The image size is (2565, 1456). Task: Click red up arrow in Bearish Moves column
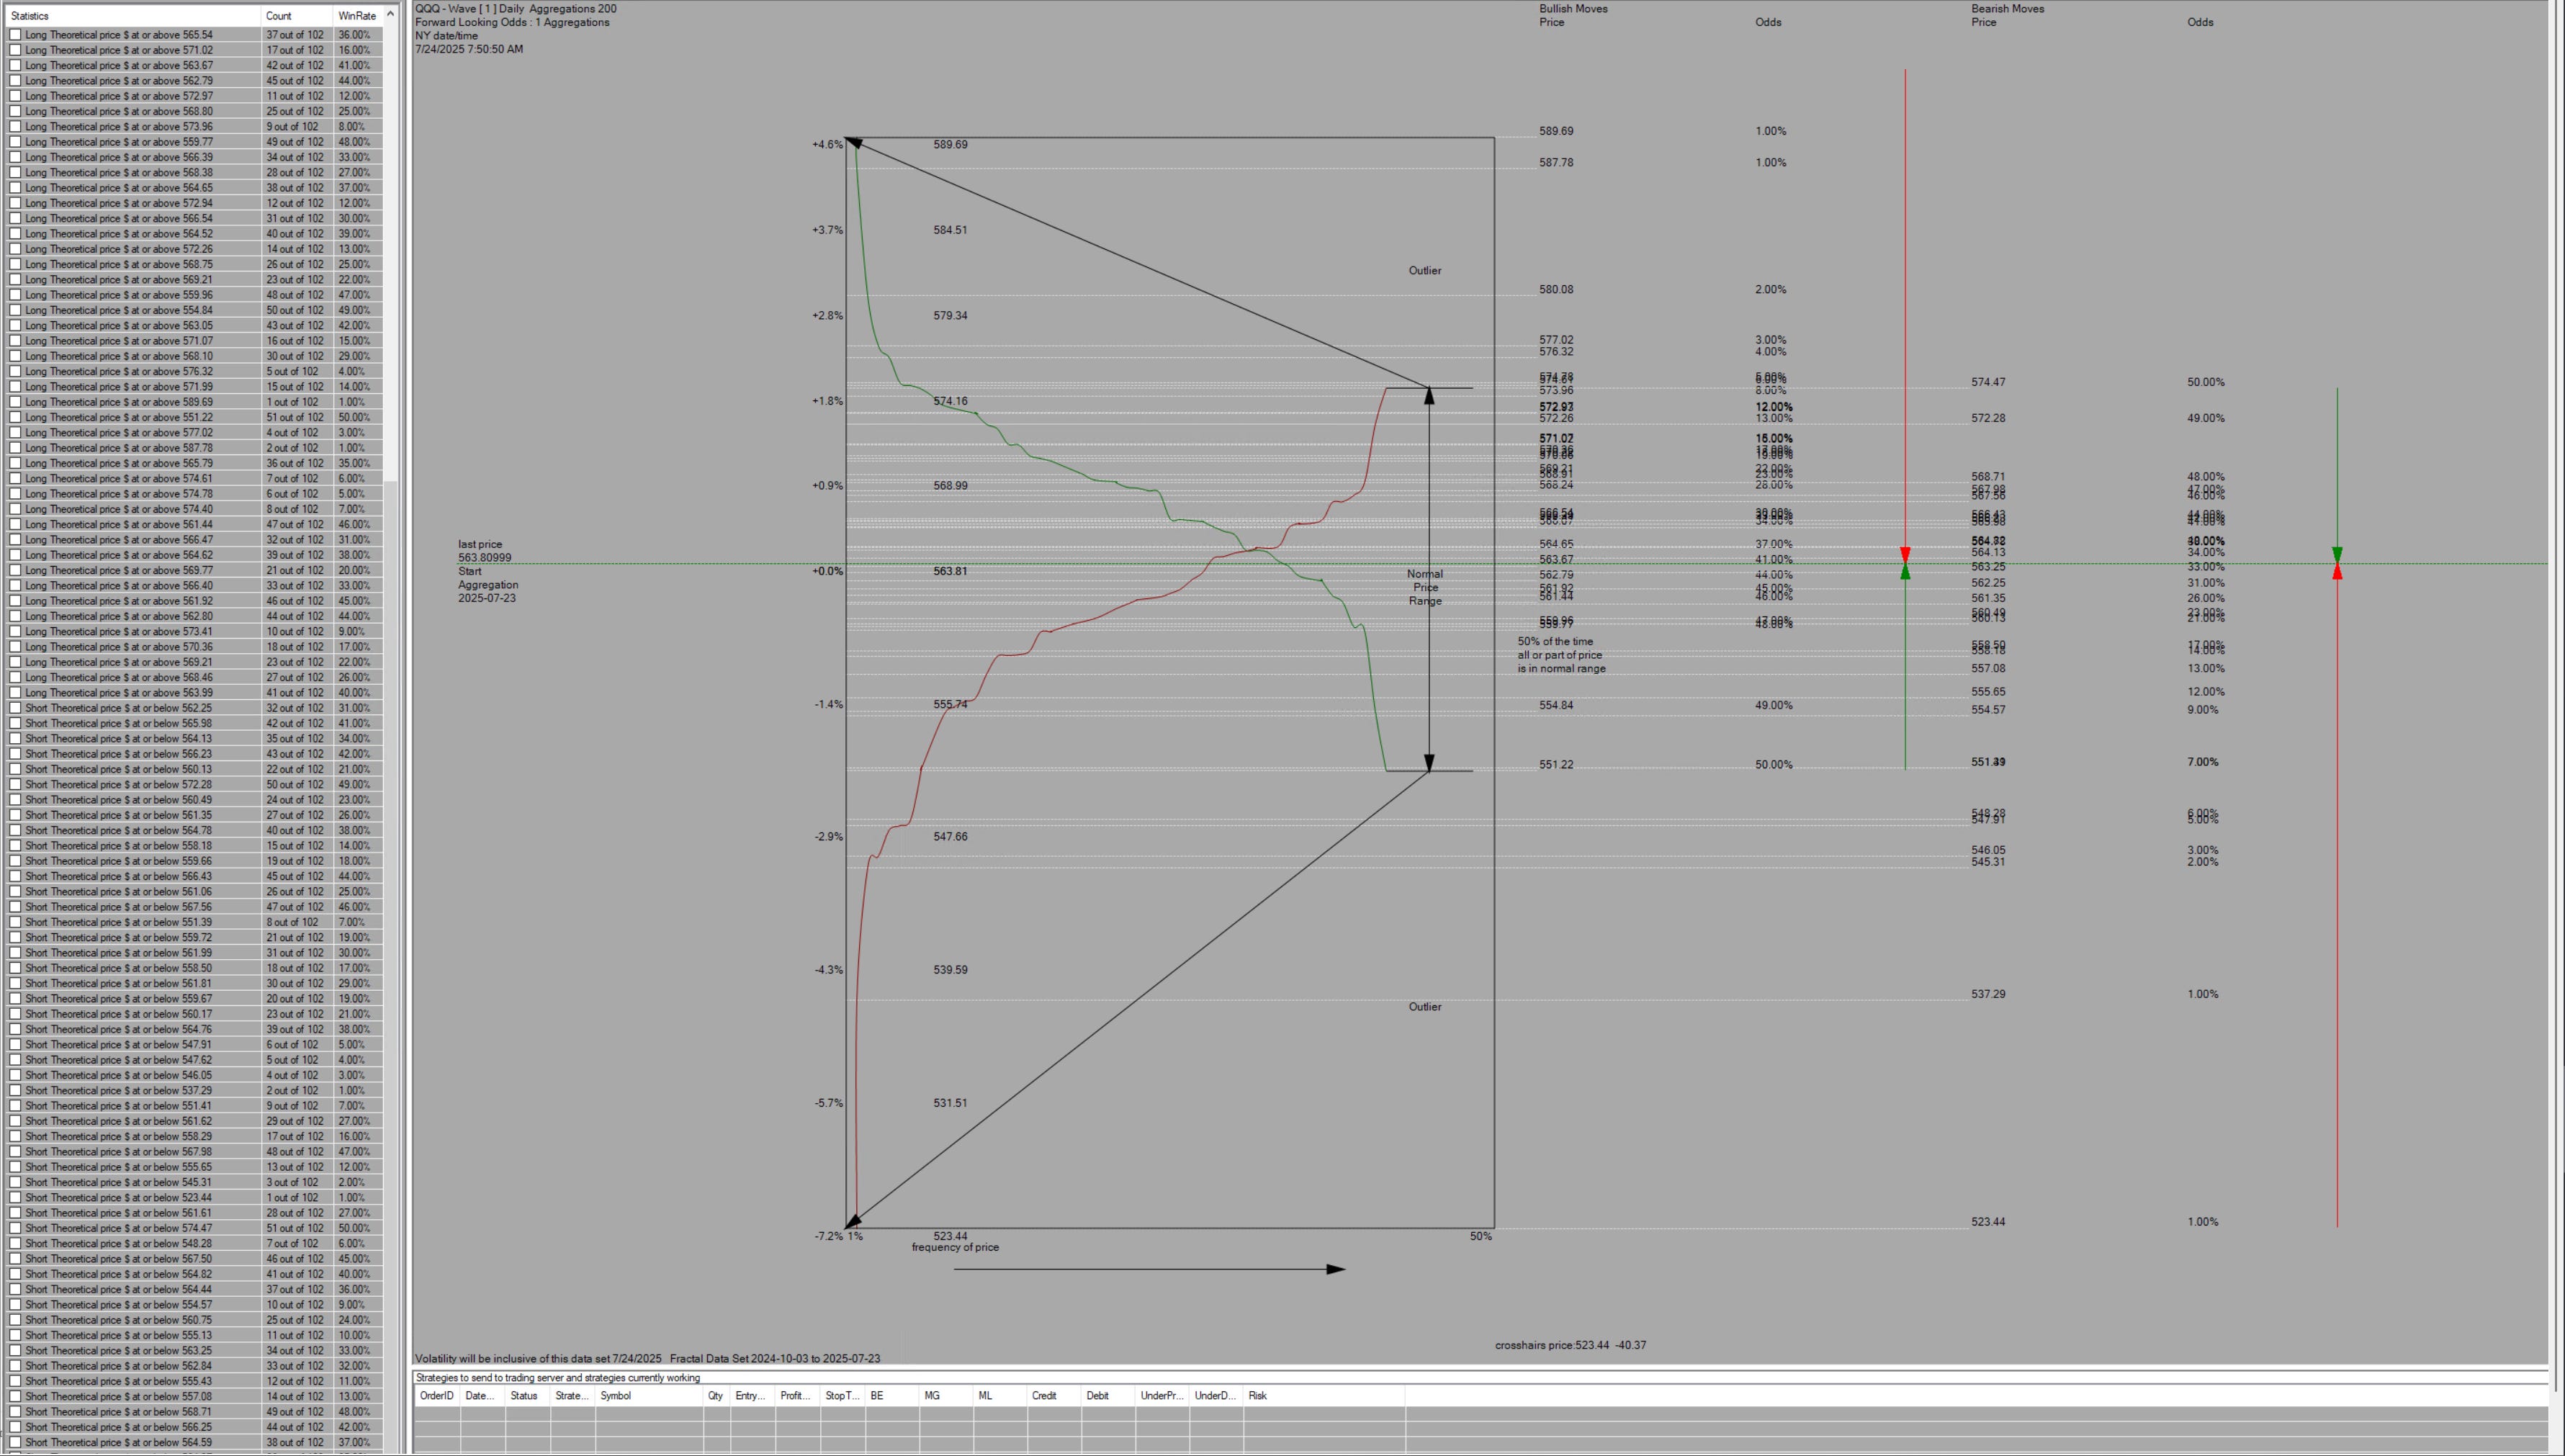pyautogui.click(x=2337, y=572)
